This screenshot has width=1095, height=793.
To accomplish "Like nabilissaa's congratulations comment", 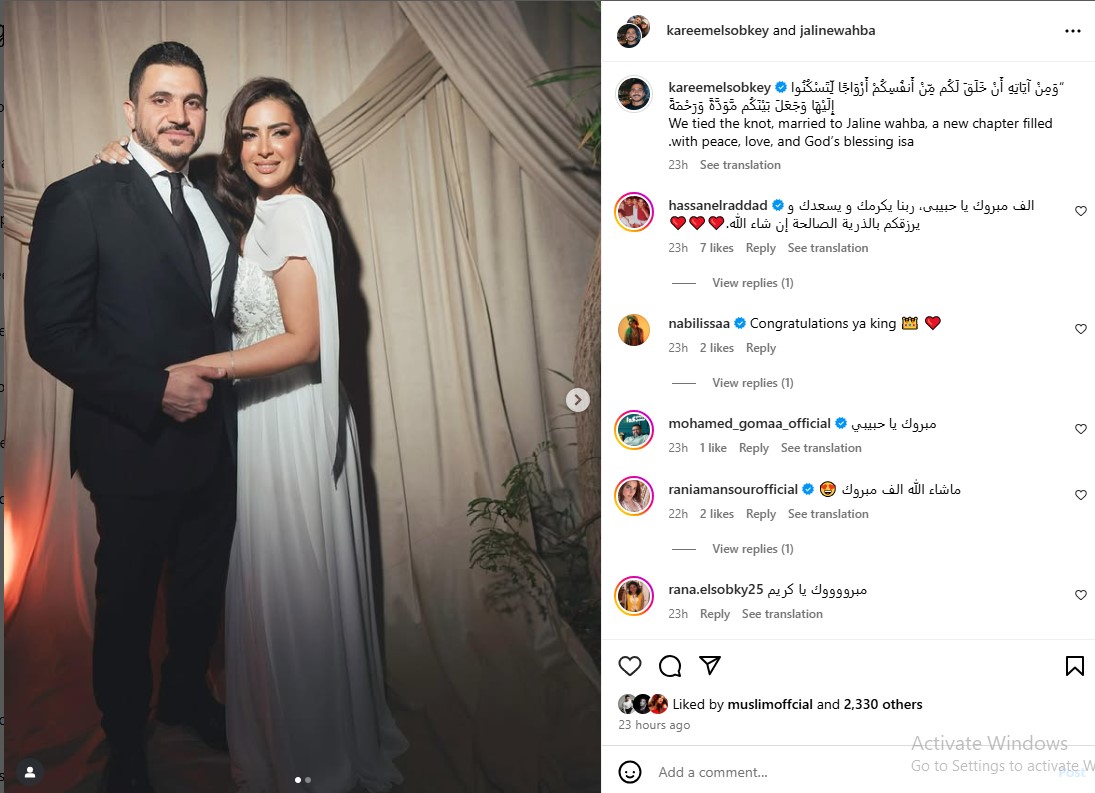I will [1080, 329].
